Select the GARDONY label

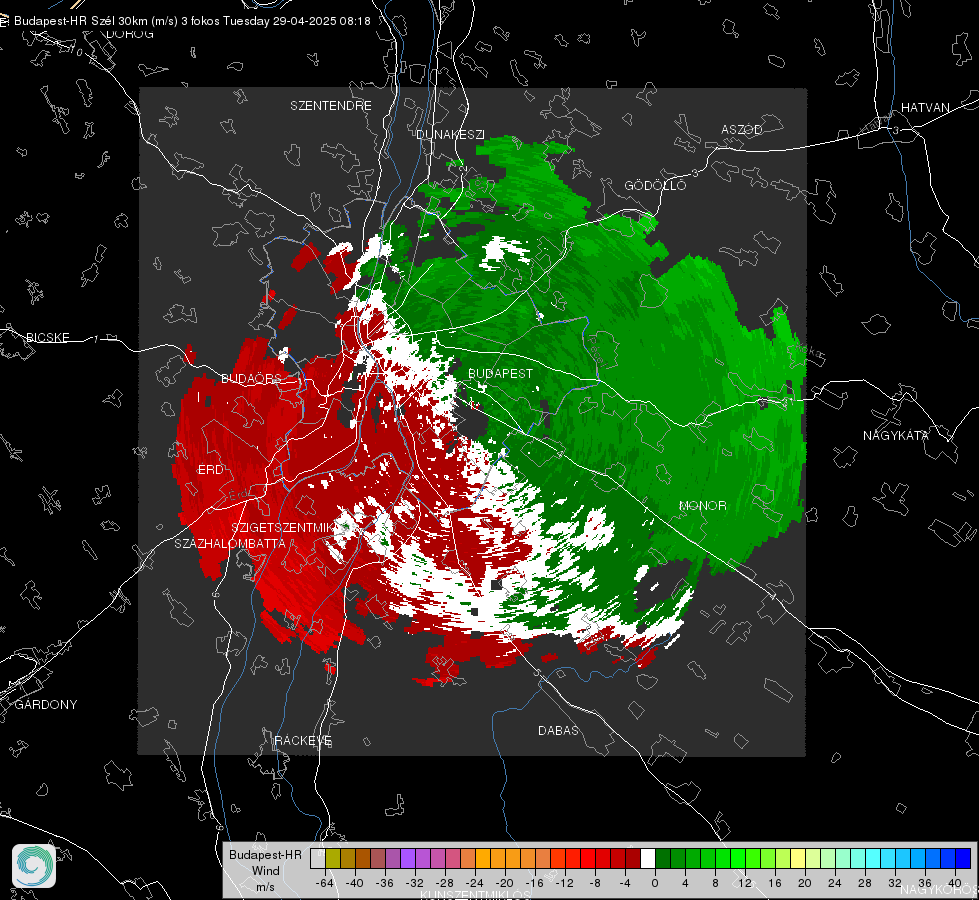[x=46, y=705]
